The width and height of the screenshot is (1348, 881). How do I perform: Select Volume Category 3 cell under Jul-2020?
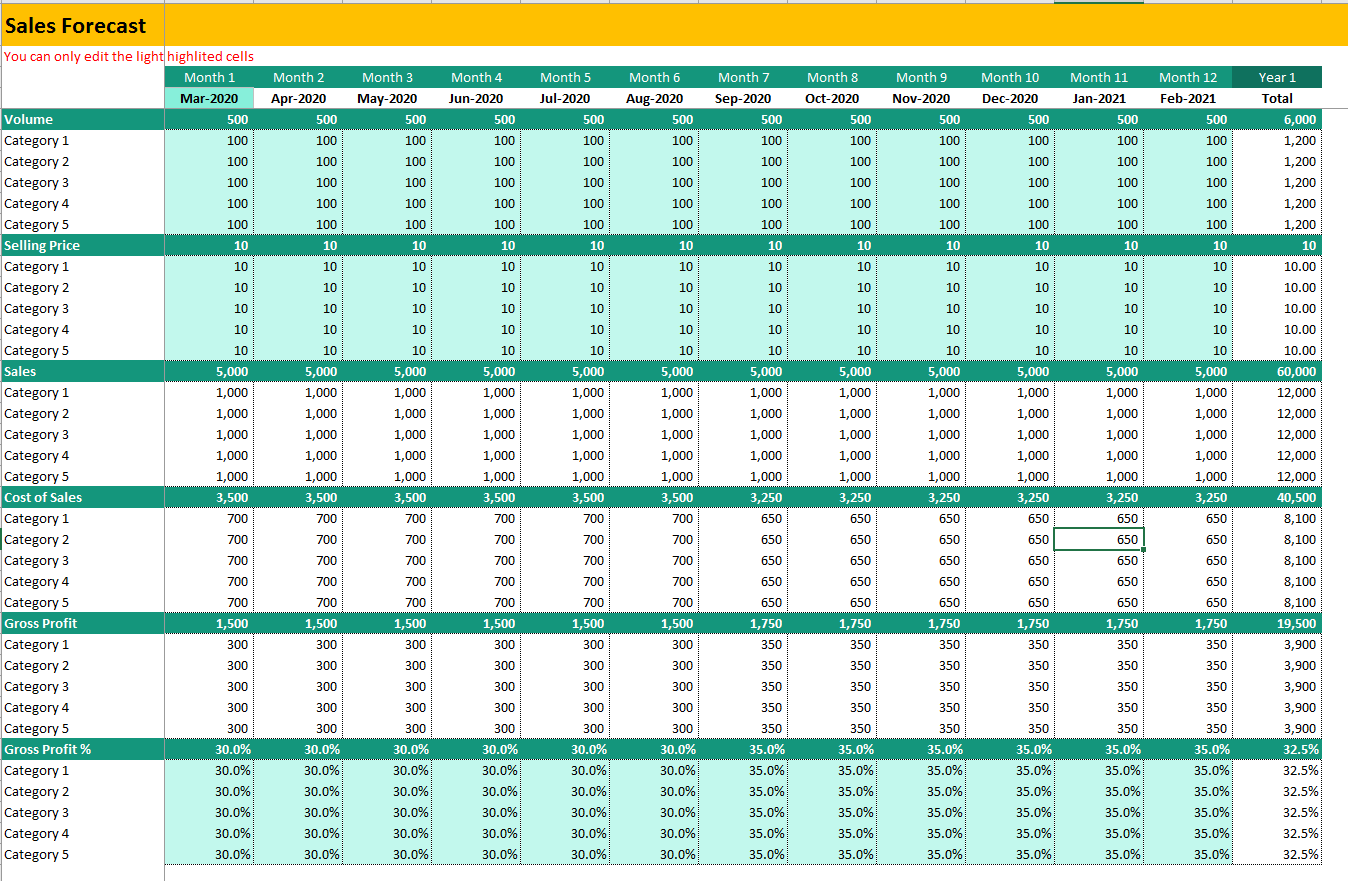tap(566, 182)
